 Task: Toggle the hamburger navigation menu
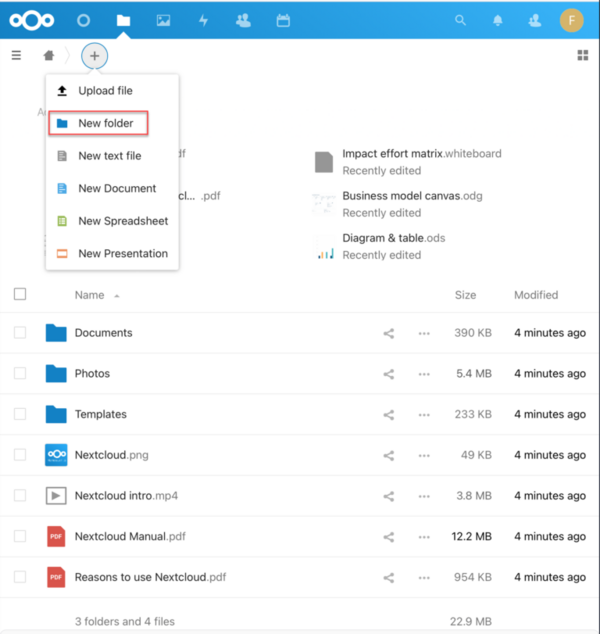16,55
